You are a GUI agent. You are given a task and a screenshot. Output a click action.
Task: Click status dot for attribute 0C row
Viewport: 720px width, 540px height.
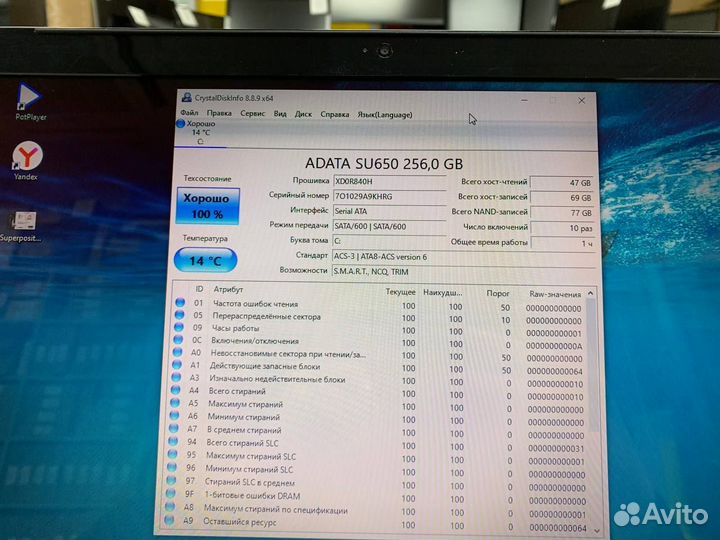178,340
